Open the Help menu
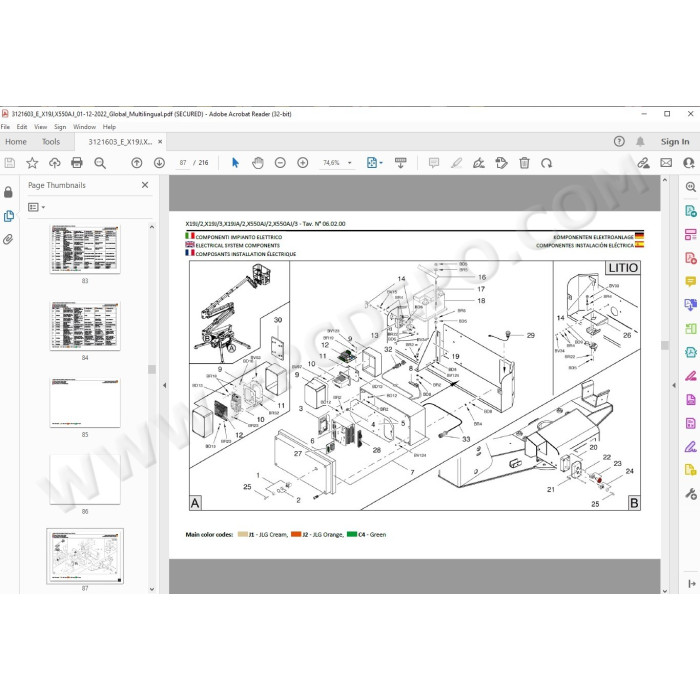The width and height of the screenshot is (700, 700). coord(109,127)
